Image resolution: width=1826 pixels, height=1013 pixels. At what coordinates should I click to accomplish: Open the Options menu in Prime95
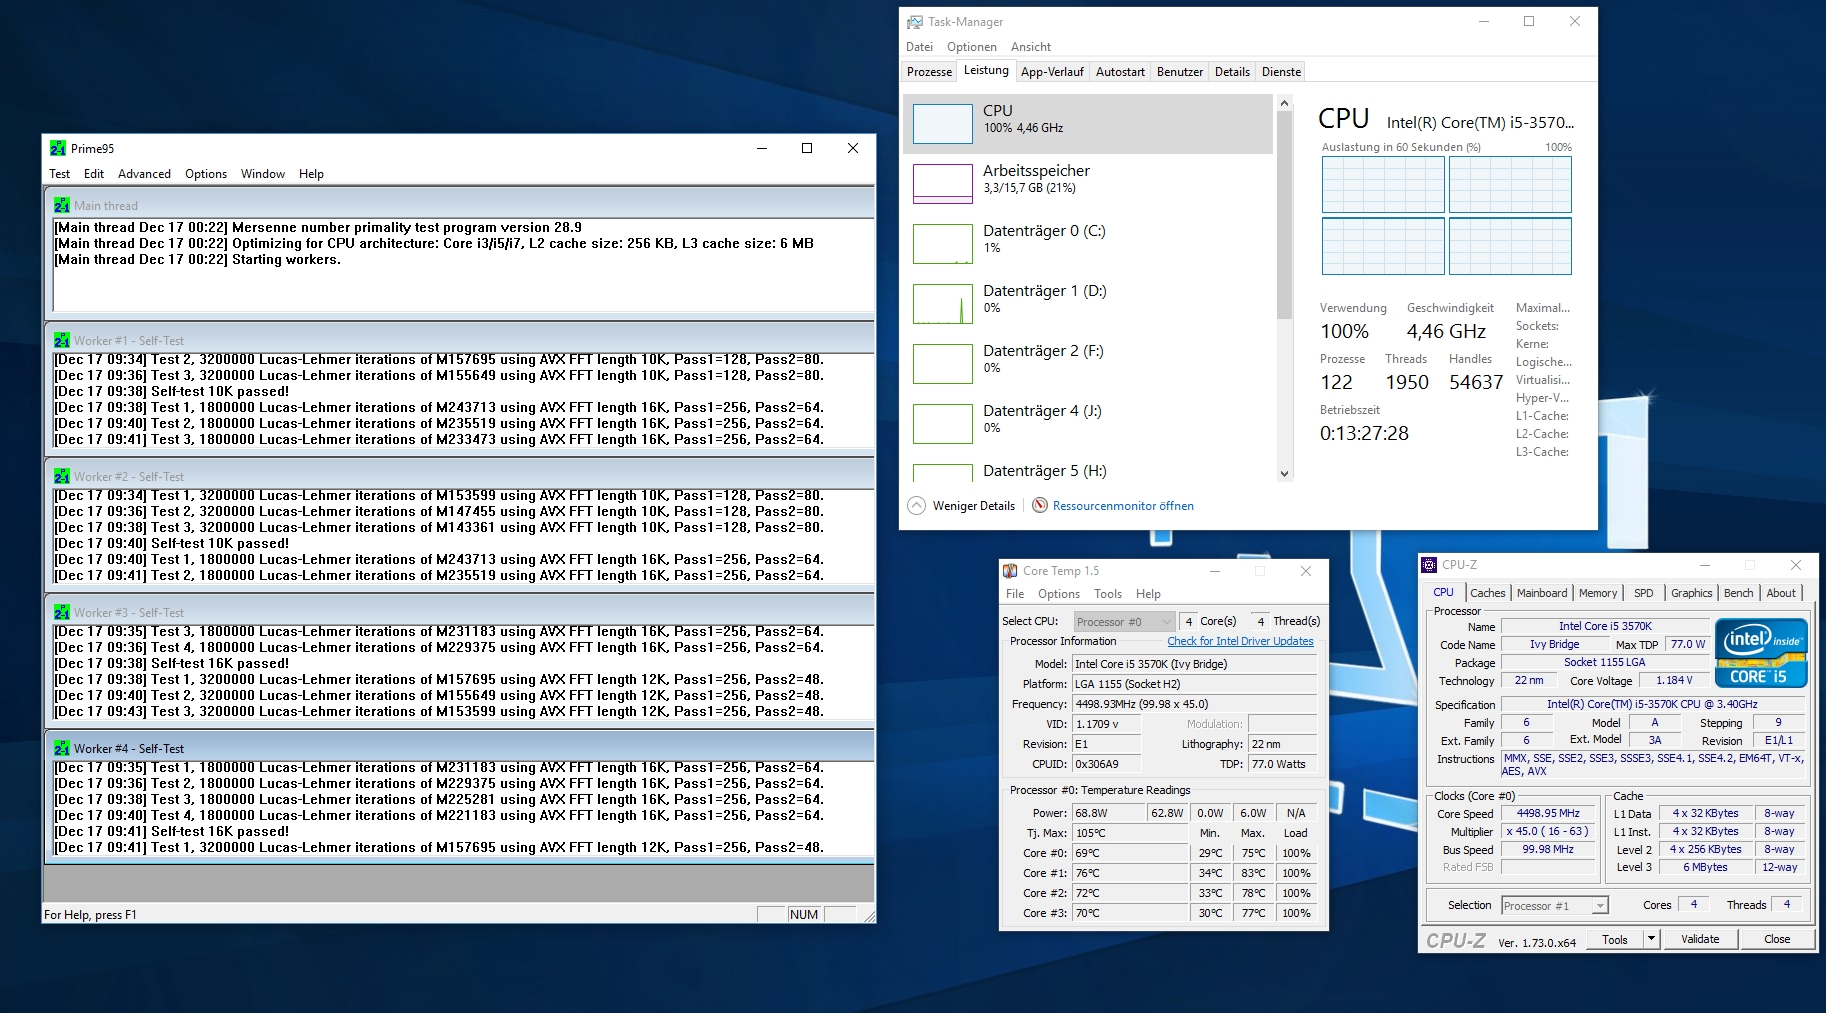point(206,174)
